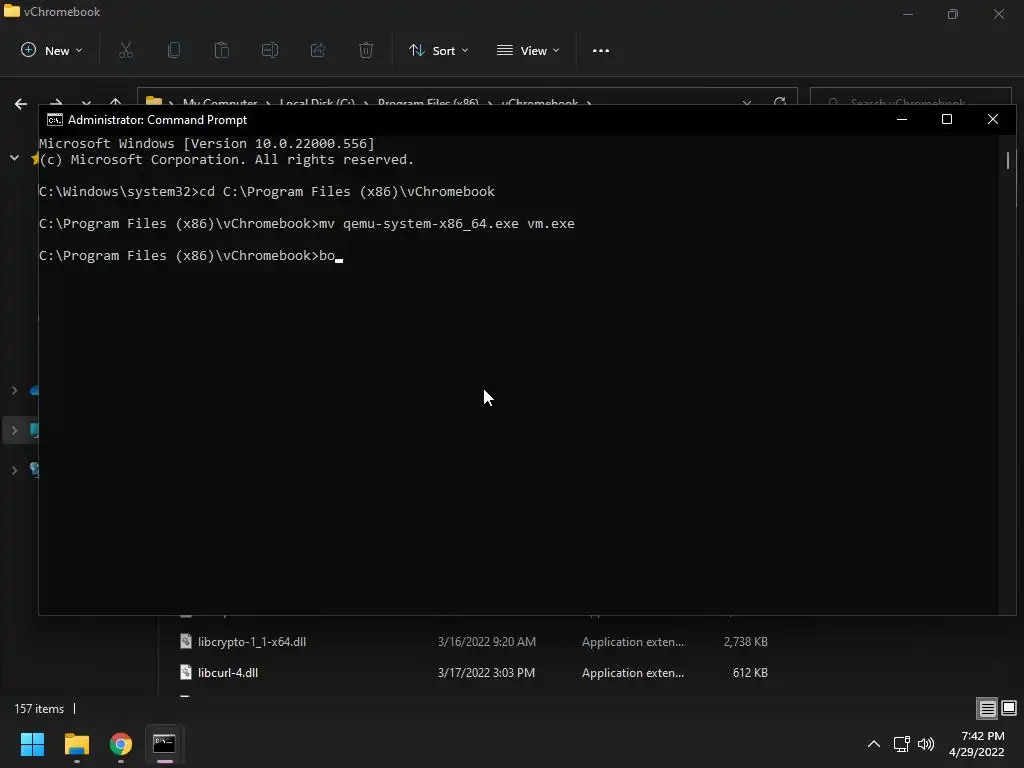The image size is (1024, 768).
Task: Collapse the Quick access tree node
Action: [14, 158]
